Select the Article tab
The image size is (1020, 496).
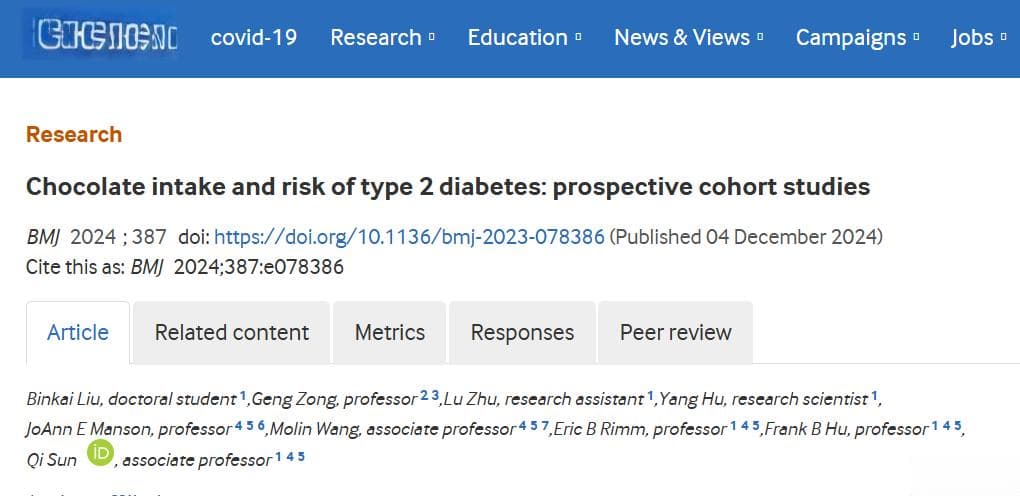78,333
